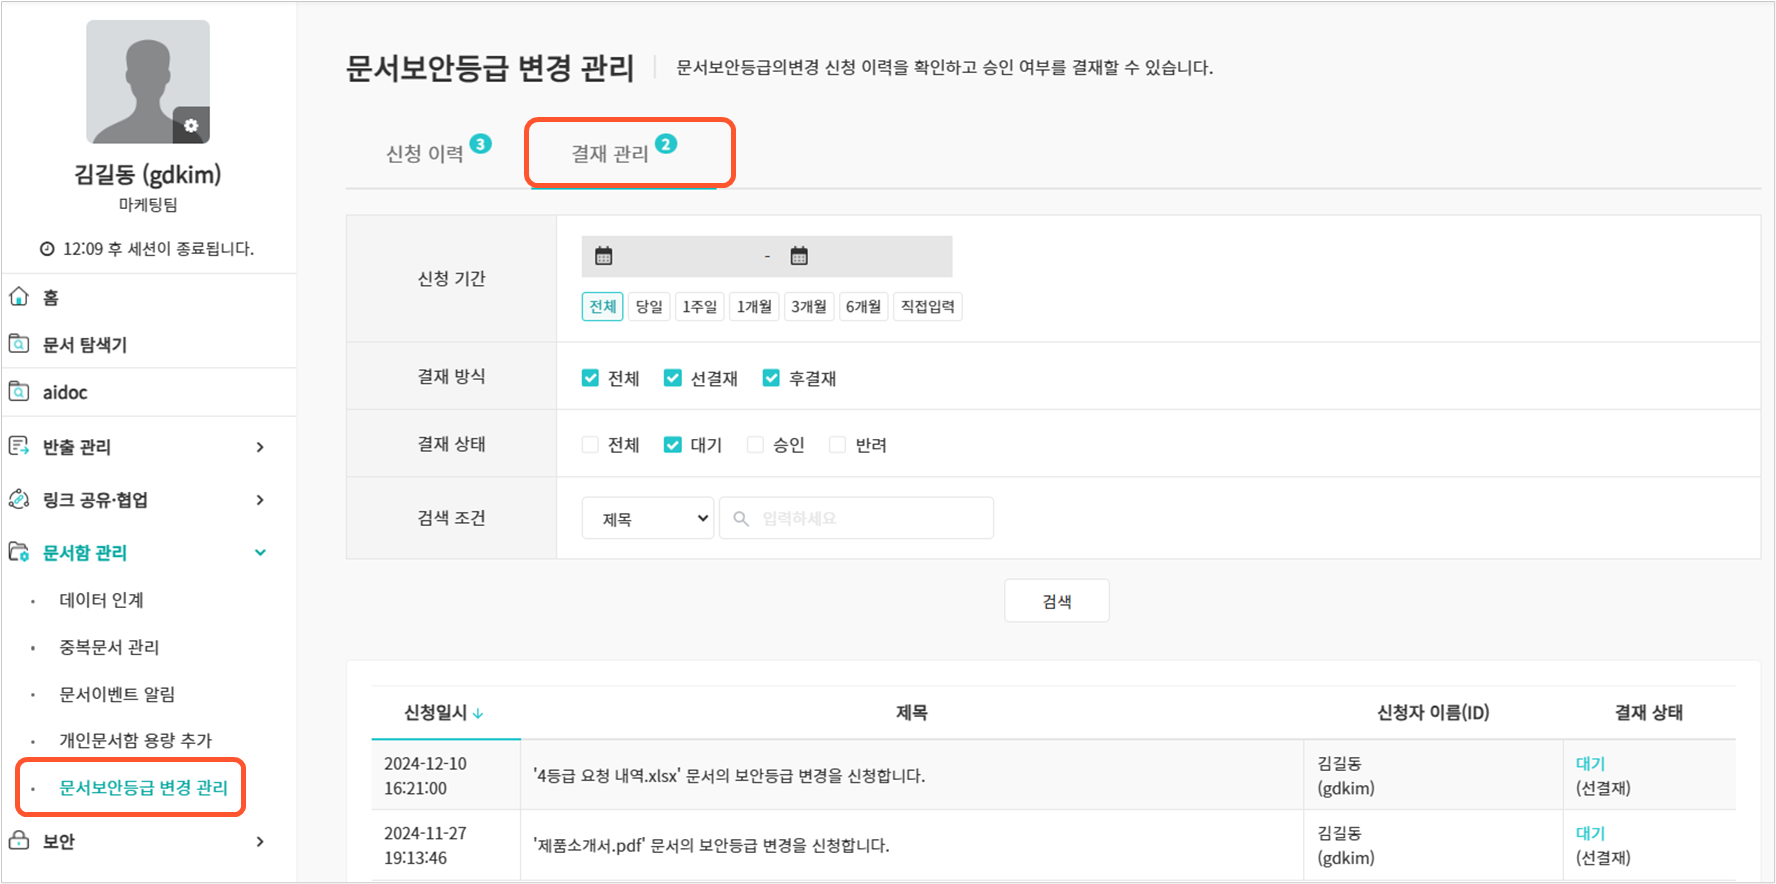Click the Home icon in sidebar
This screenshot has height=884, width=1776.
[x=19, y=297]
